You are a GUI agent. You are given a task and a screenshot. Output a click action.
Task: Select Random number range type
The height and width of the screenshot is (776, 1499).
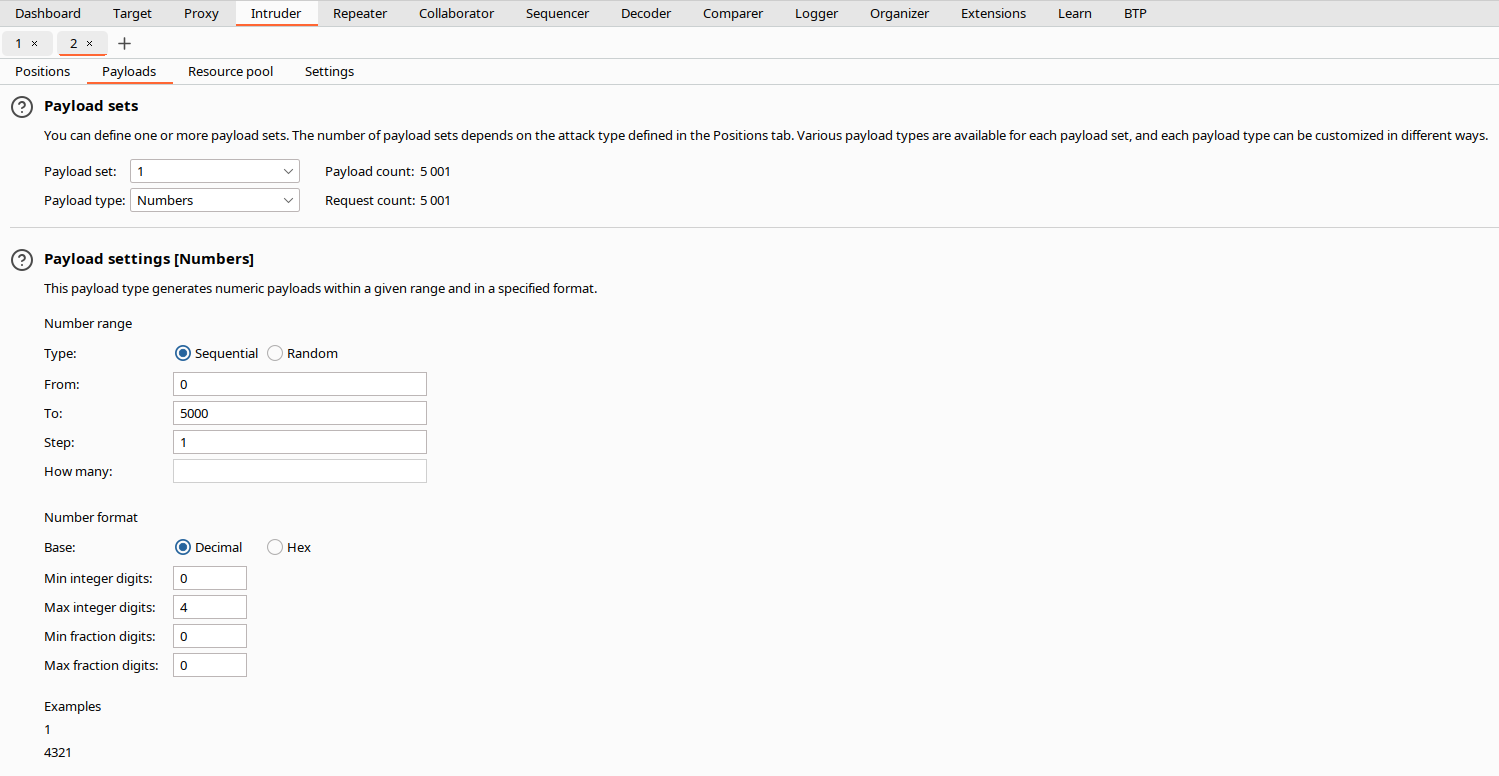point(275,354)
